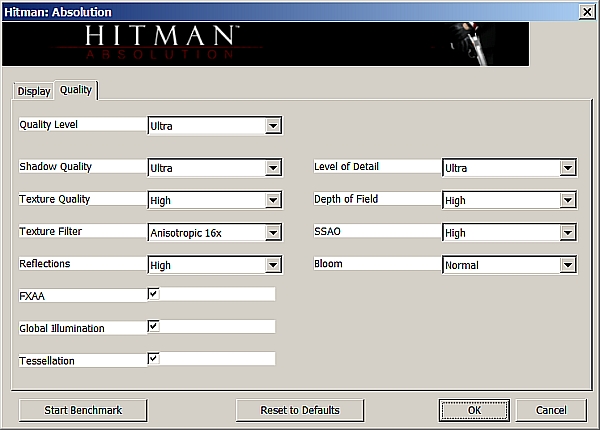Open the Quality Level dropdown

tap(214, 126)
